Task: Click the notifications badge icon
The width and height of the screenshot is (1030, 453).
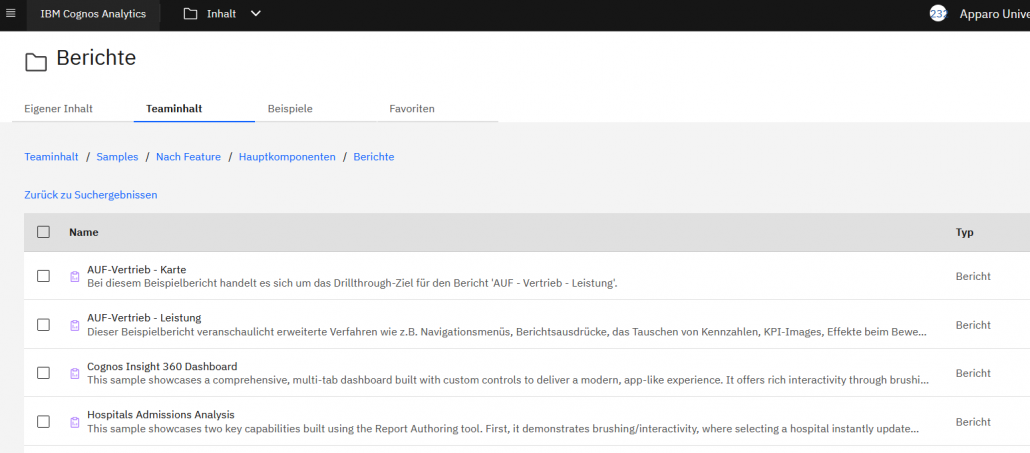Action: [x=937, y=14]
